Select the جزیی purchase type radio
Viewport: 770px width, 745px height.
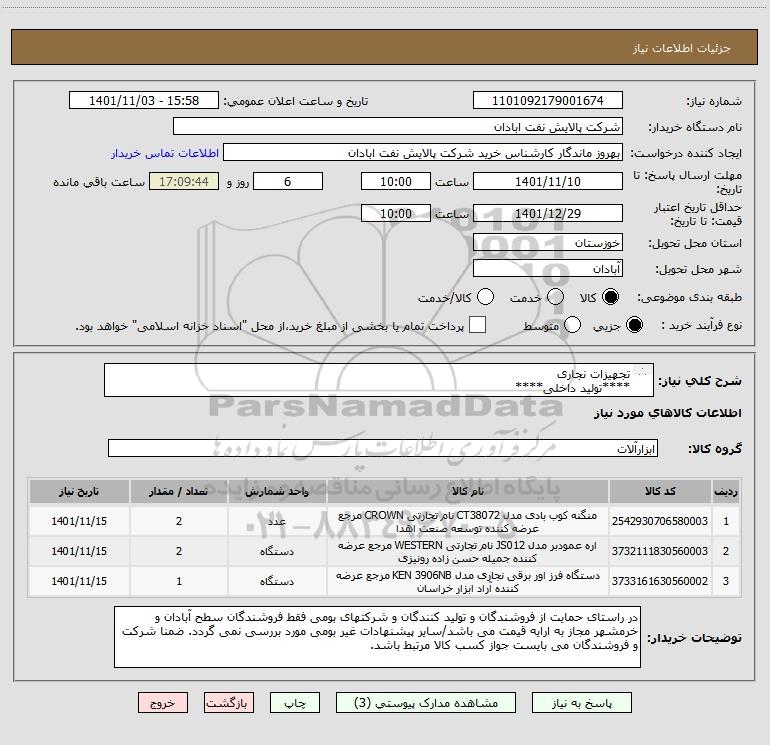coord(634,325)
